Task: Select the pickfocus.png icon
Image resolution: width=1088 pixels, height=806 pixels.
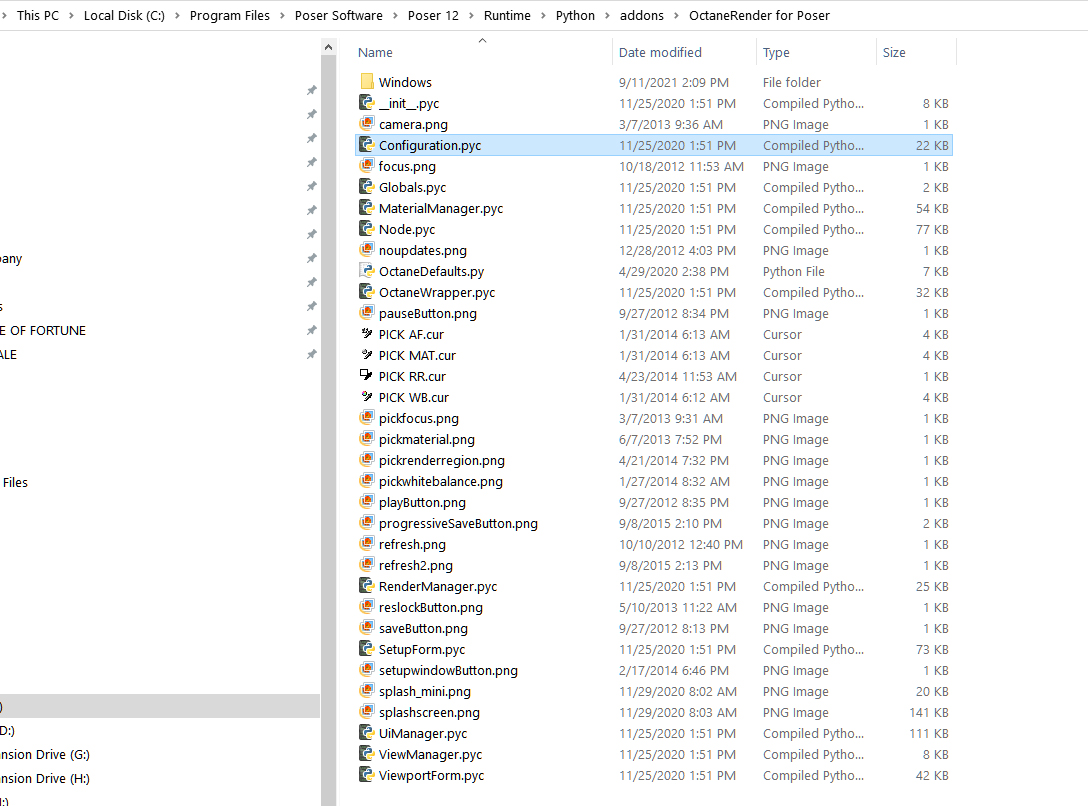Action: (367, 418)
